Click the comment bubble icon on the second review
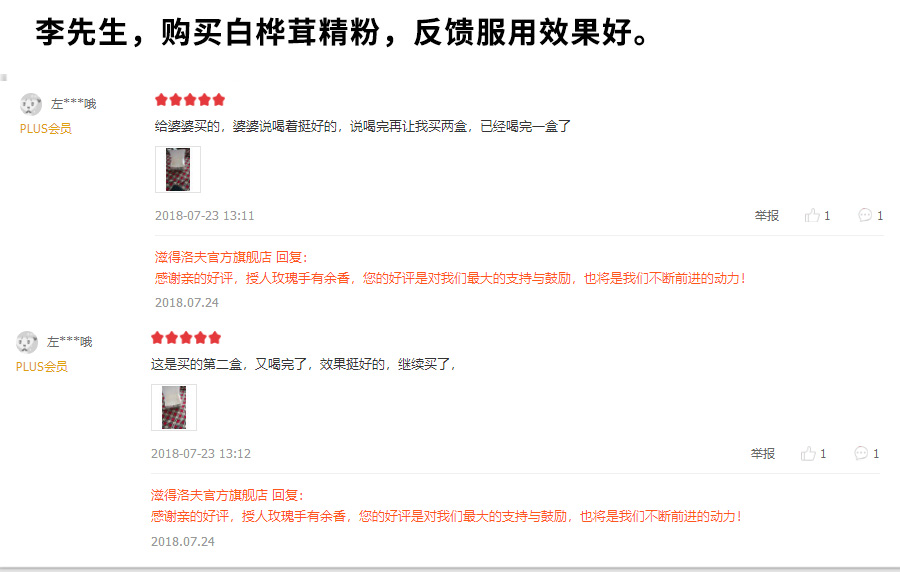This screenshot has width=900, height=572. point(860,453)
